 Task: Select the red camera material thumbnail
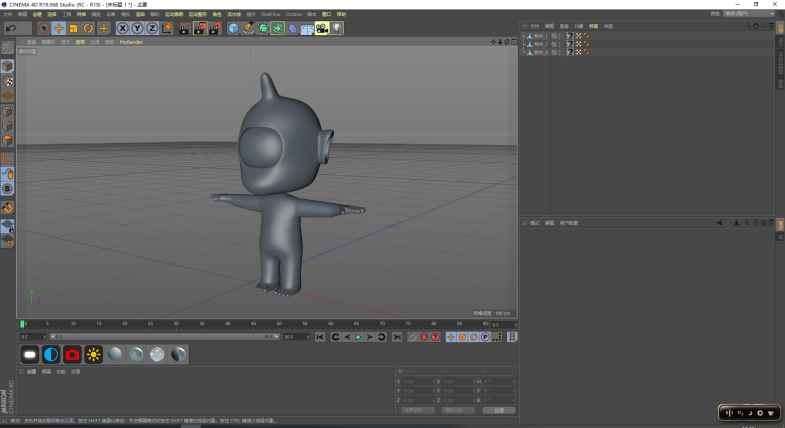click(x=72, y=354)
